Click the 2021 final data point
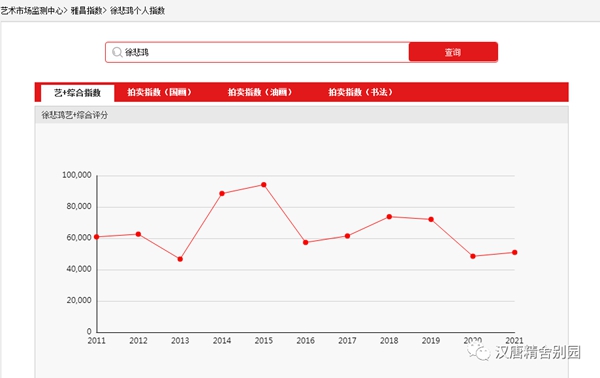 click(515, 253)
